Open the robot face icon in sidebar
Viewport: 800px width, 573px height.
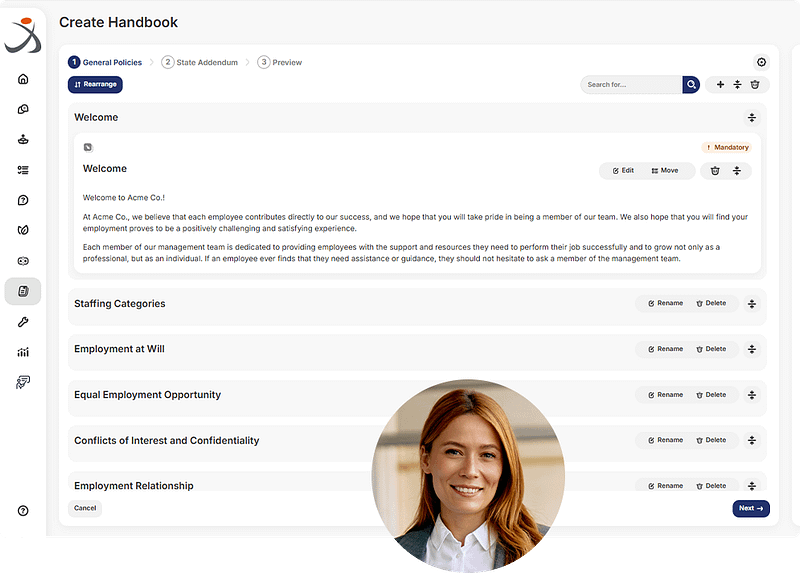pos(23,261)
